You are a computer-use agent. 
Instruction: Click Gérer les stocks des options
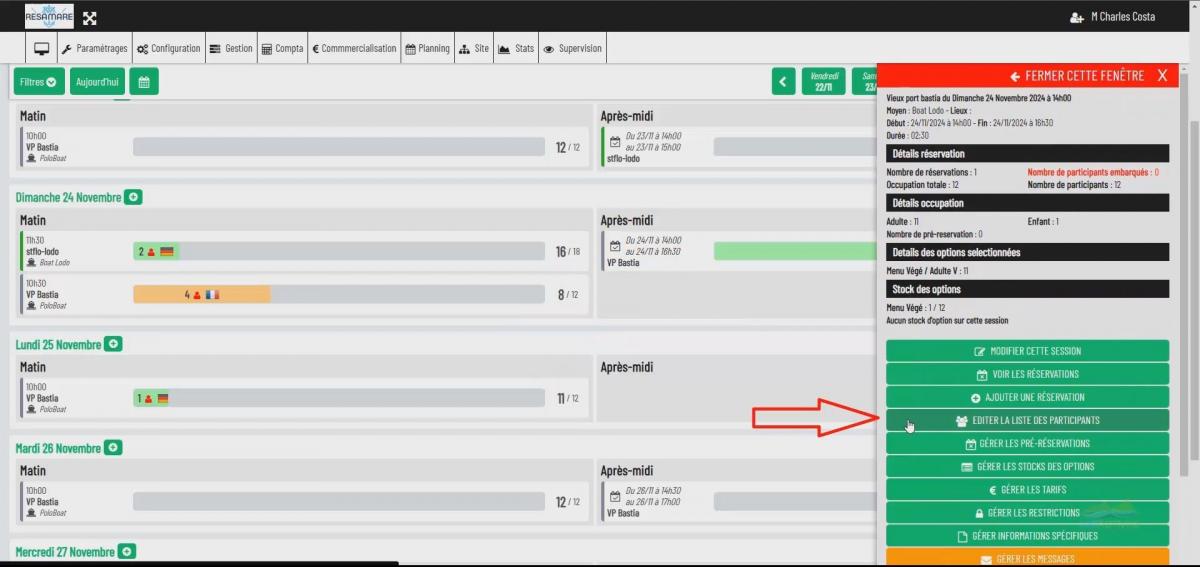pos(1027,466)
